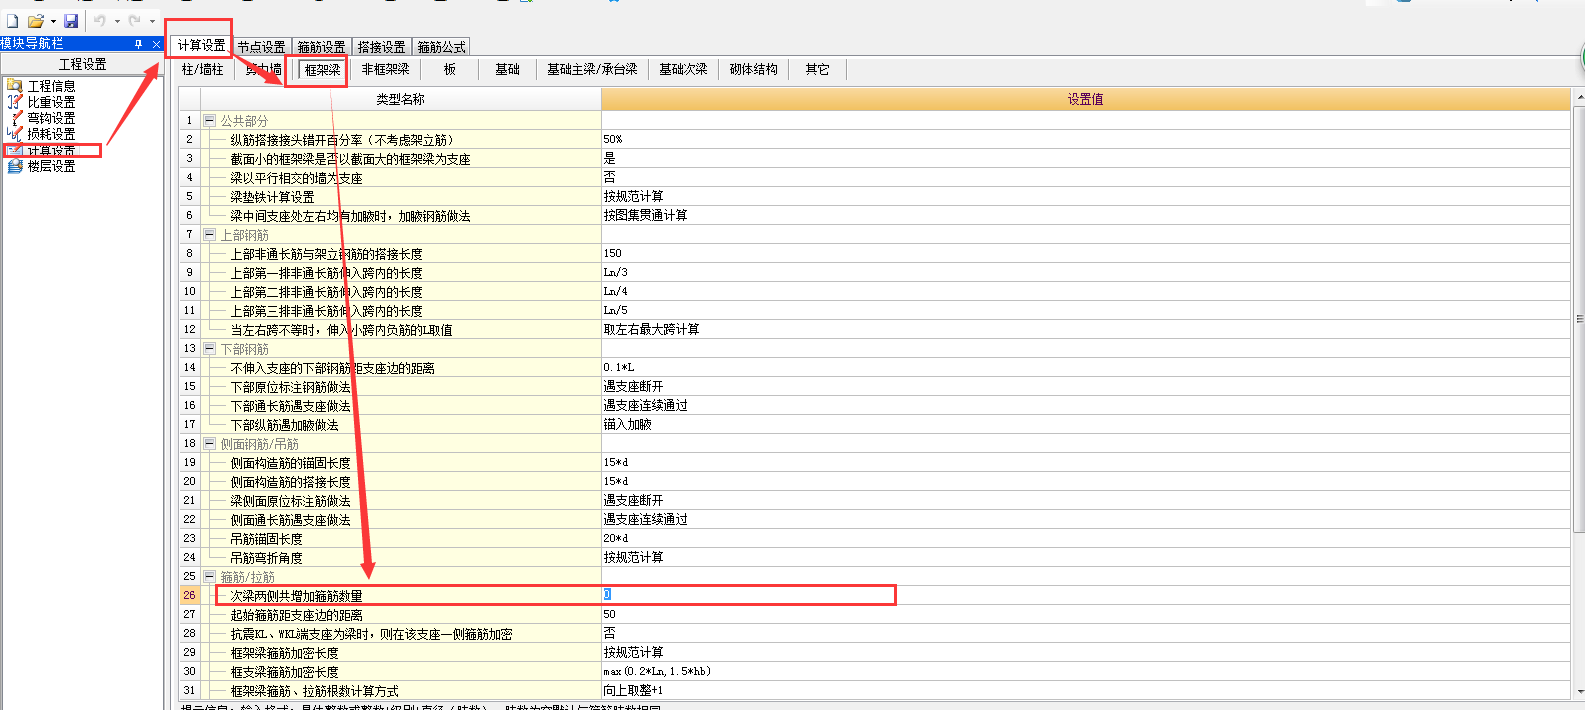Switch to the 箍筋公式 tab
1585x710 pixels.
pos(441,47)
